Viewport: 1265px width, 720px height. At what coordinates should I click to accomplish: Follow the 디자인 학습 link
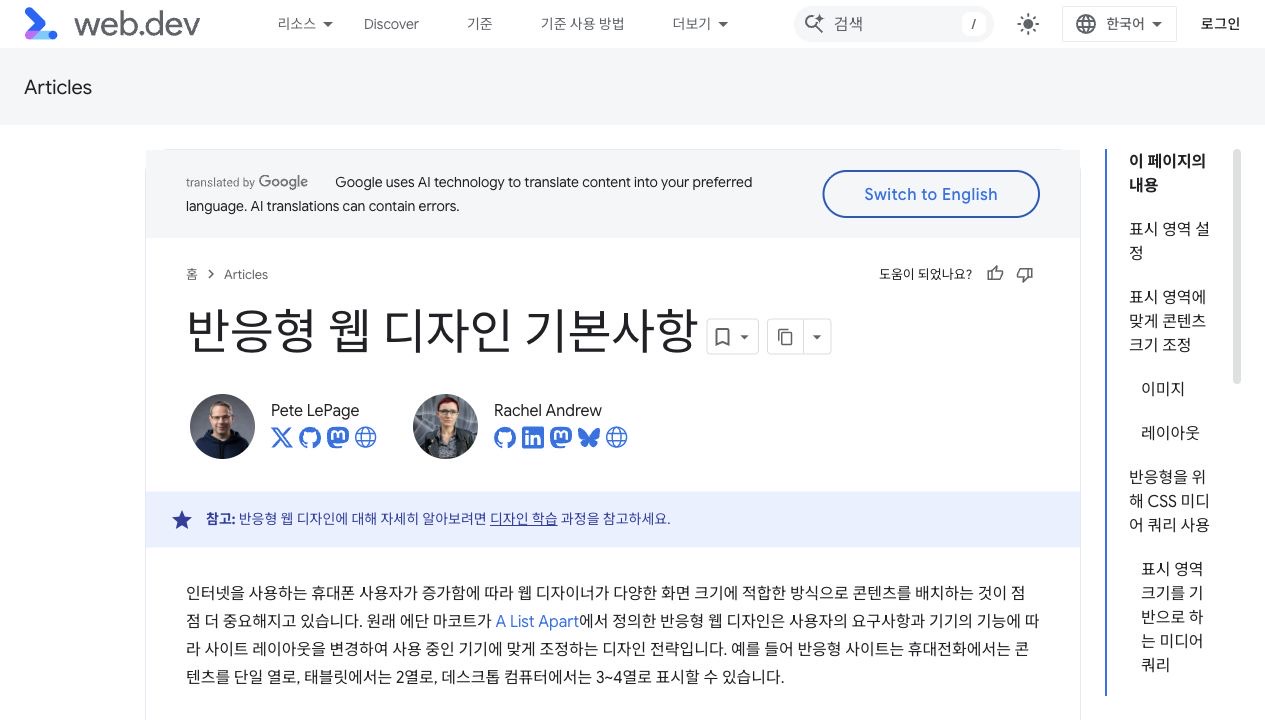coord(524,519)
